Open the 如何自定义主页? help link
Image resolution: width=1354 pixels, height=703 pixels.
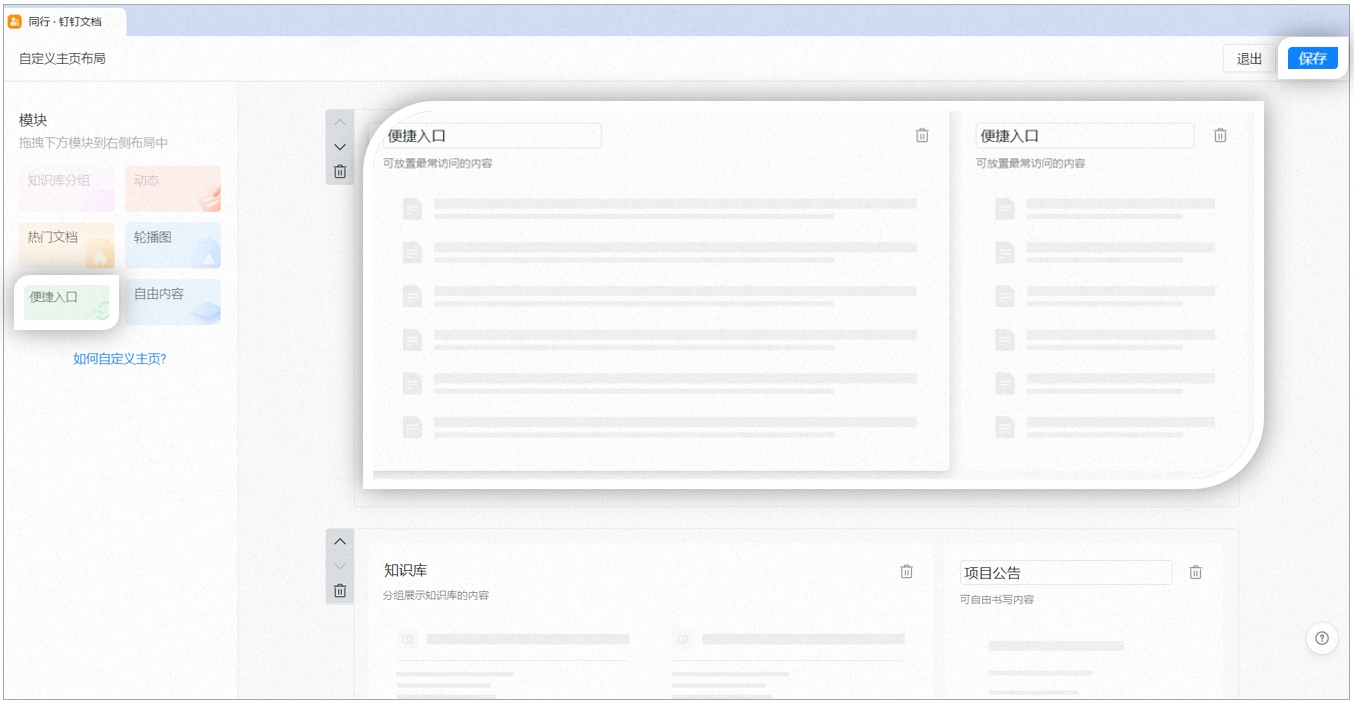click(x=120, y=358)
